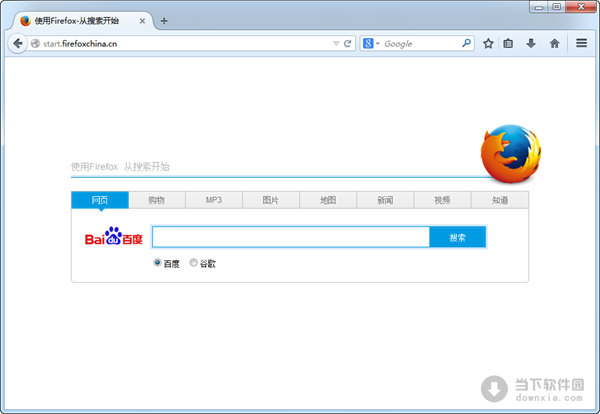
Task: Expand the URL history dropdown arrow
Action: click(336, 44)
